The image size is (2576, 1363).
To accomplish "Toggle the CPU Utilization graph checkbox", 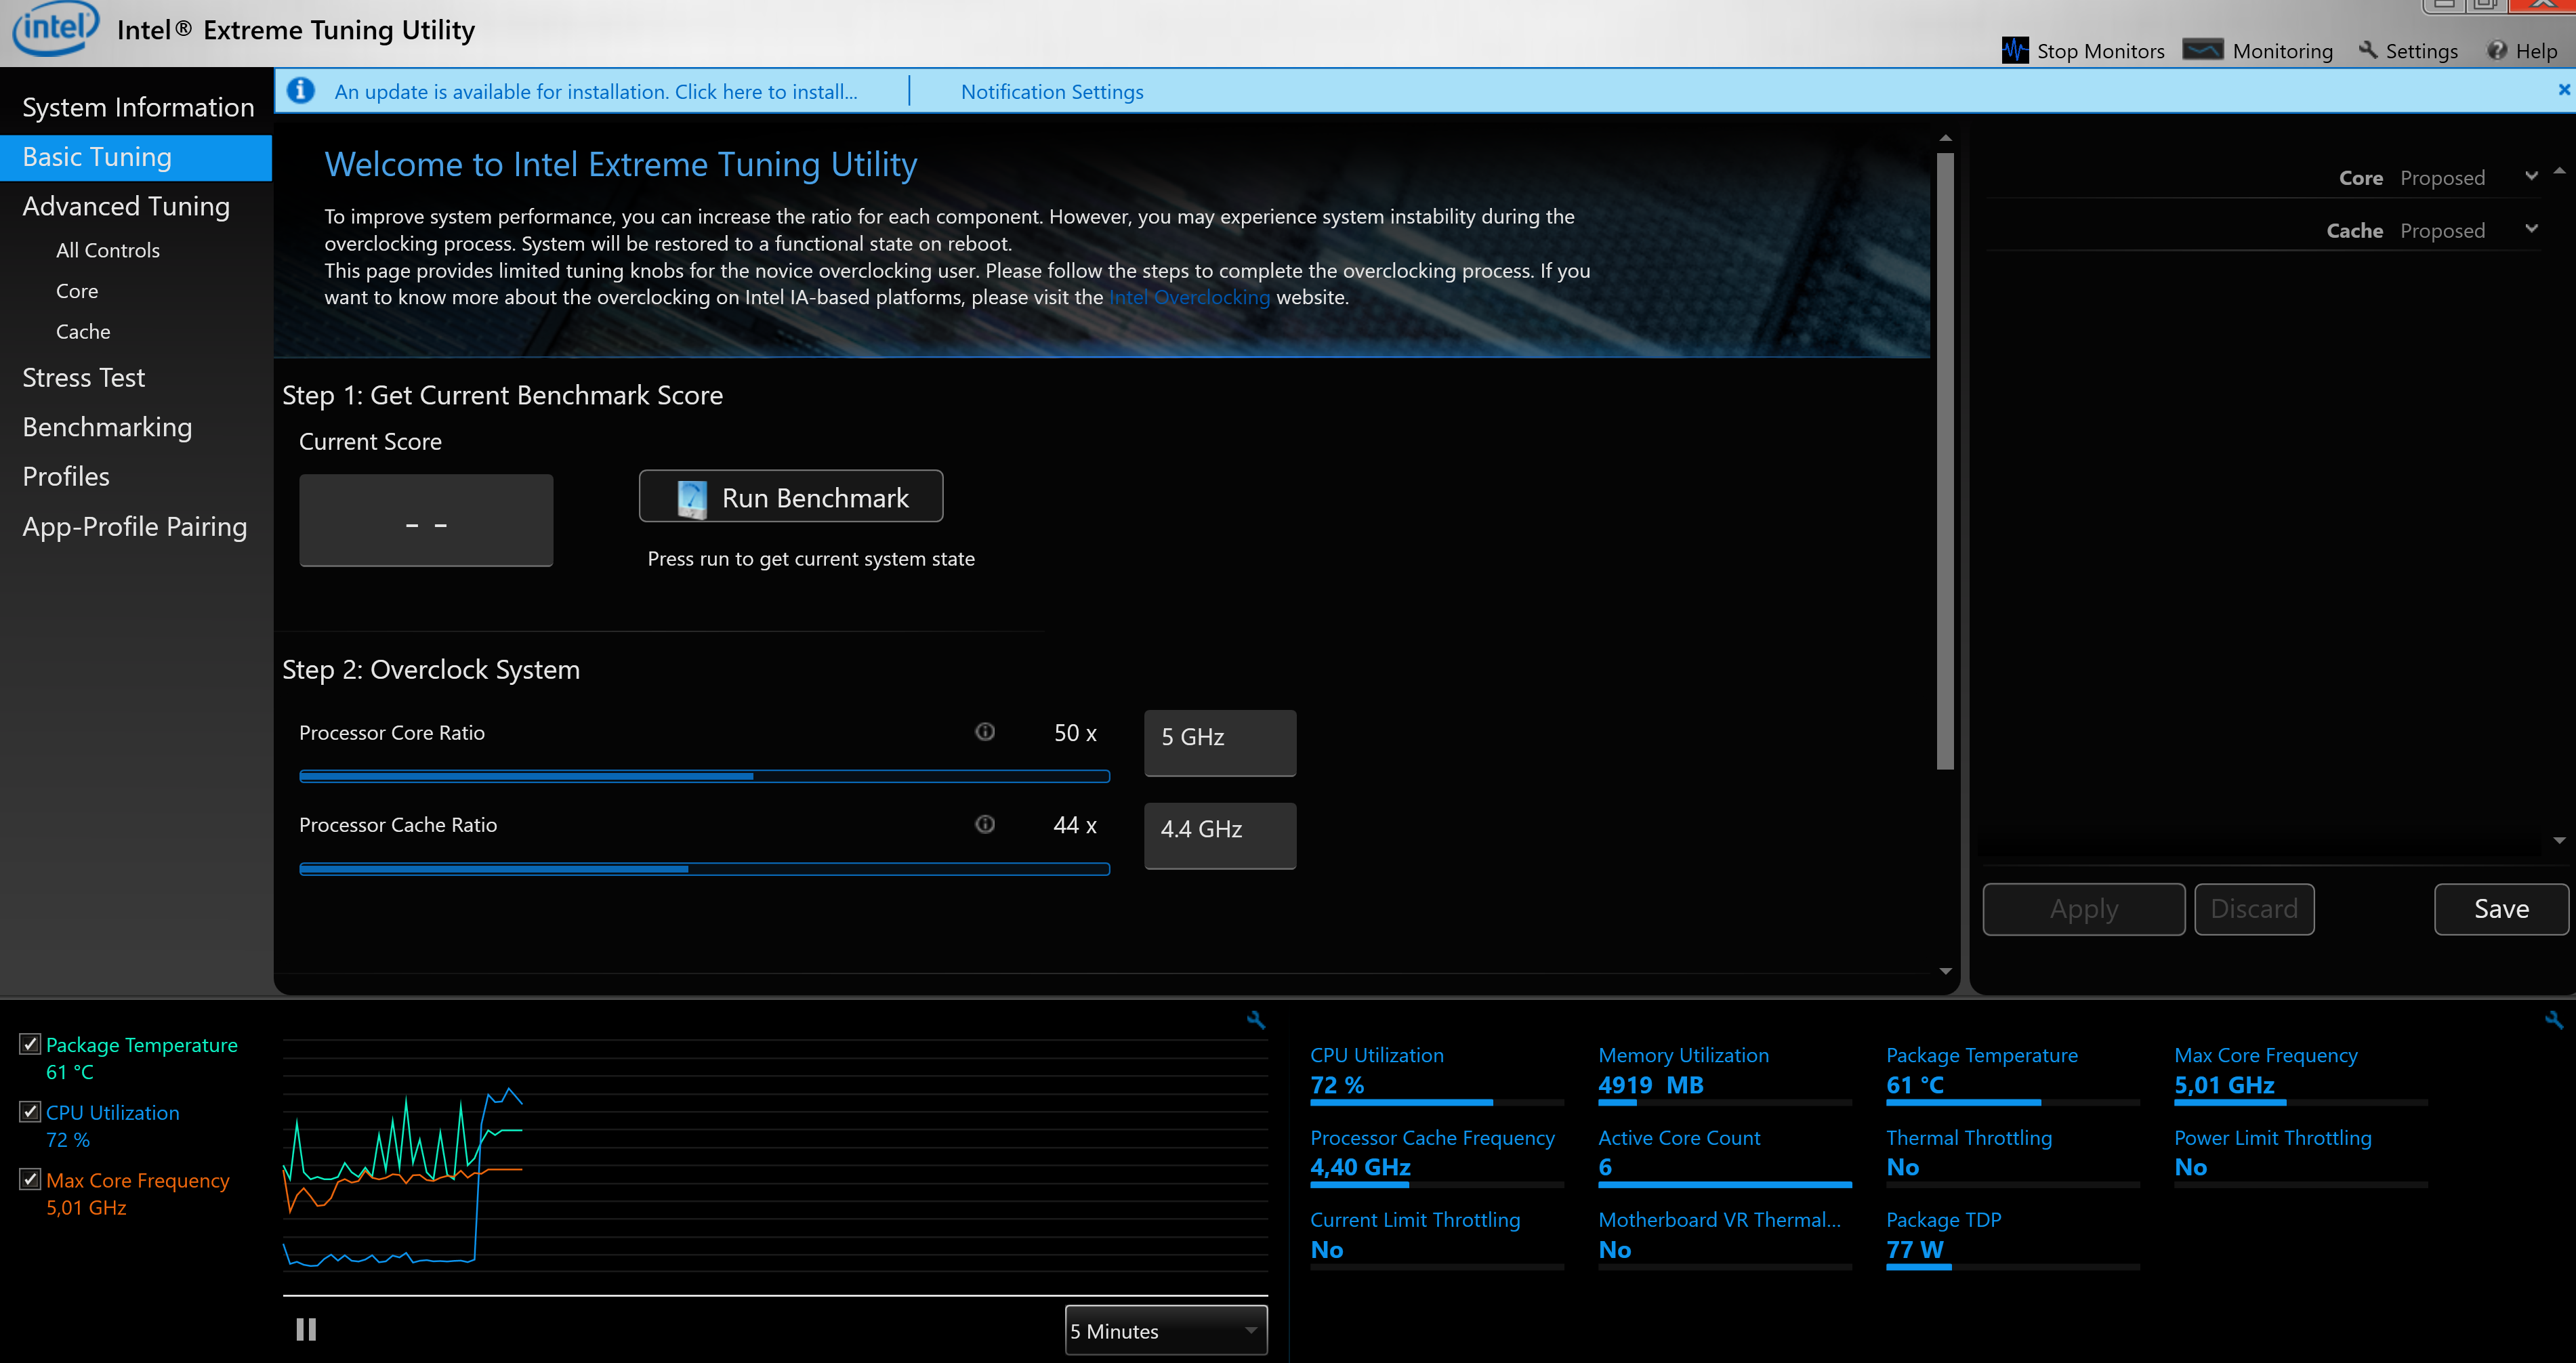I will (x=30, y=1112).
